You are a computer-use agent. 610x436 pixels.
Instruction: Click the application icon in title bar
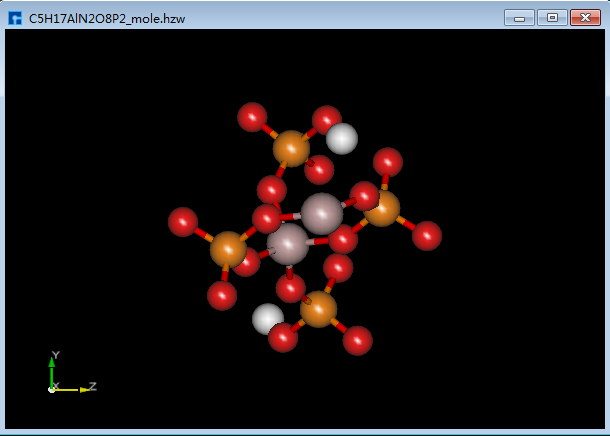pyautogui.click(x=15, y=18)
